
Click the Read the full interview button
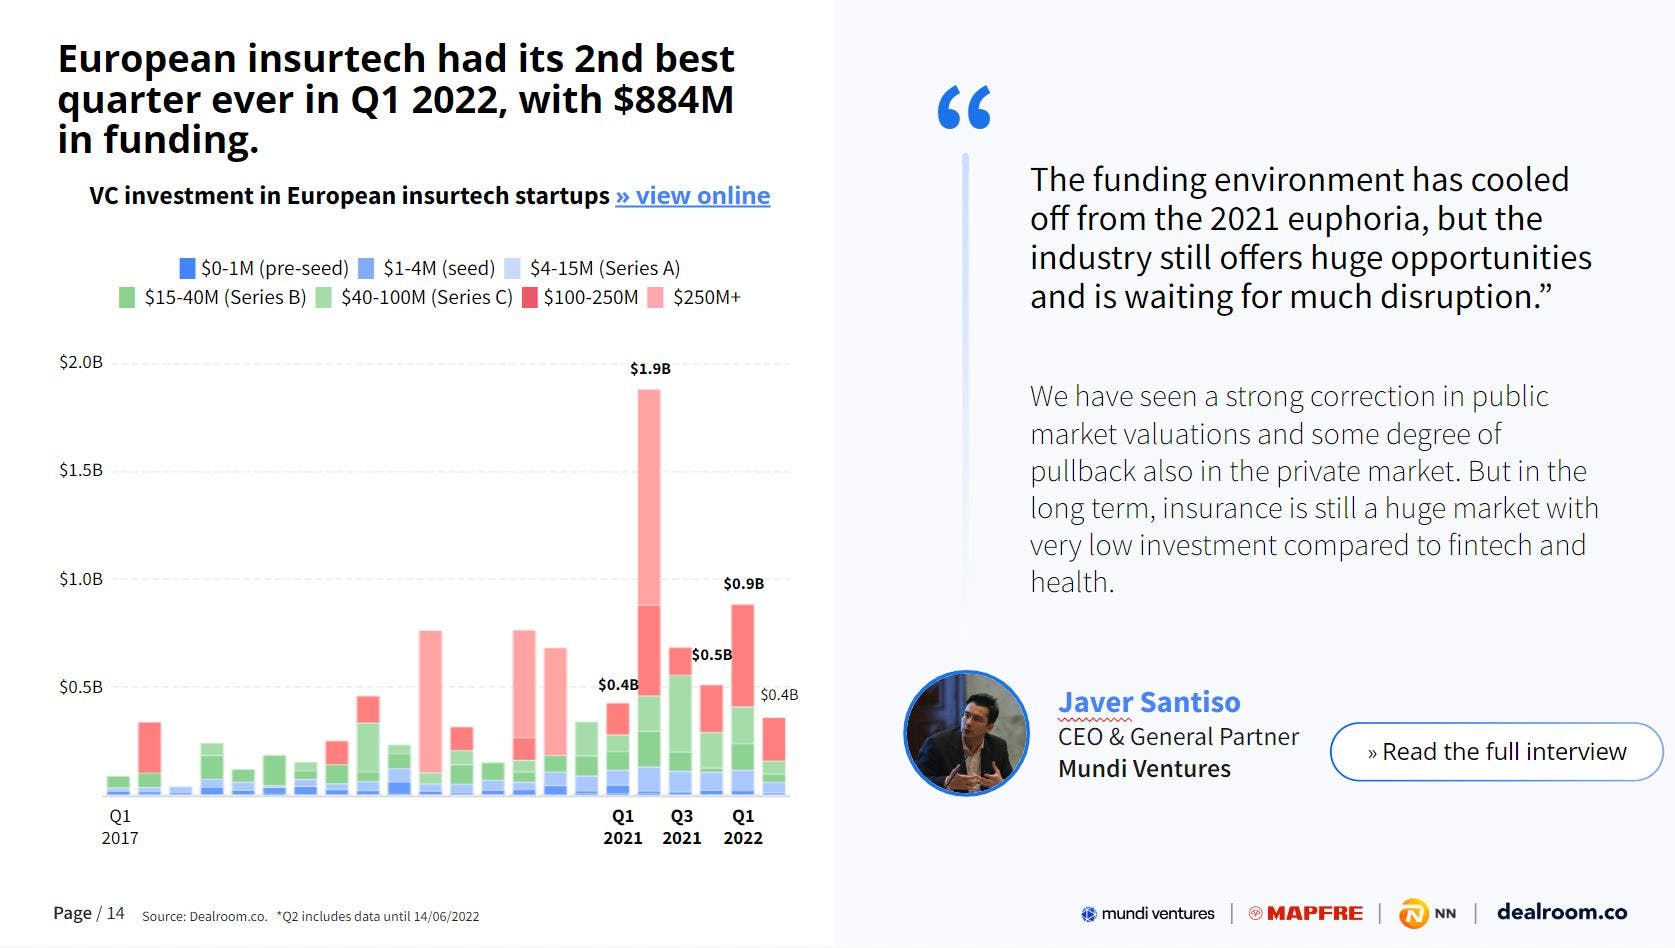[x=1496, y=752]
